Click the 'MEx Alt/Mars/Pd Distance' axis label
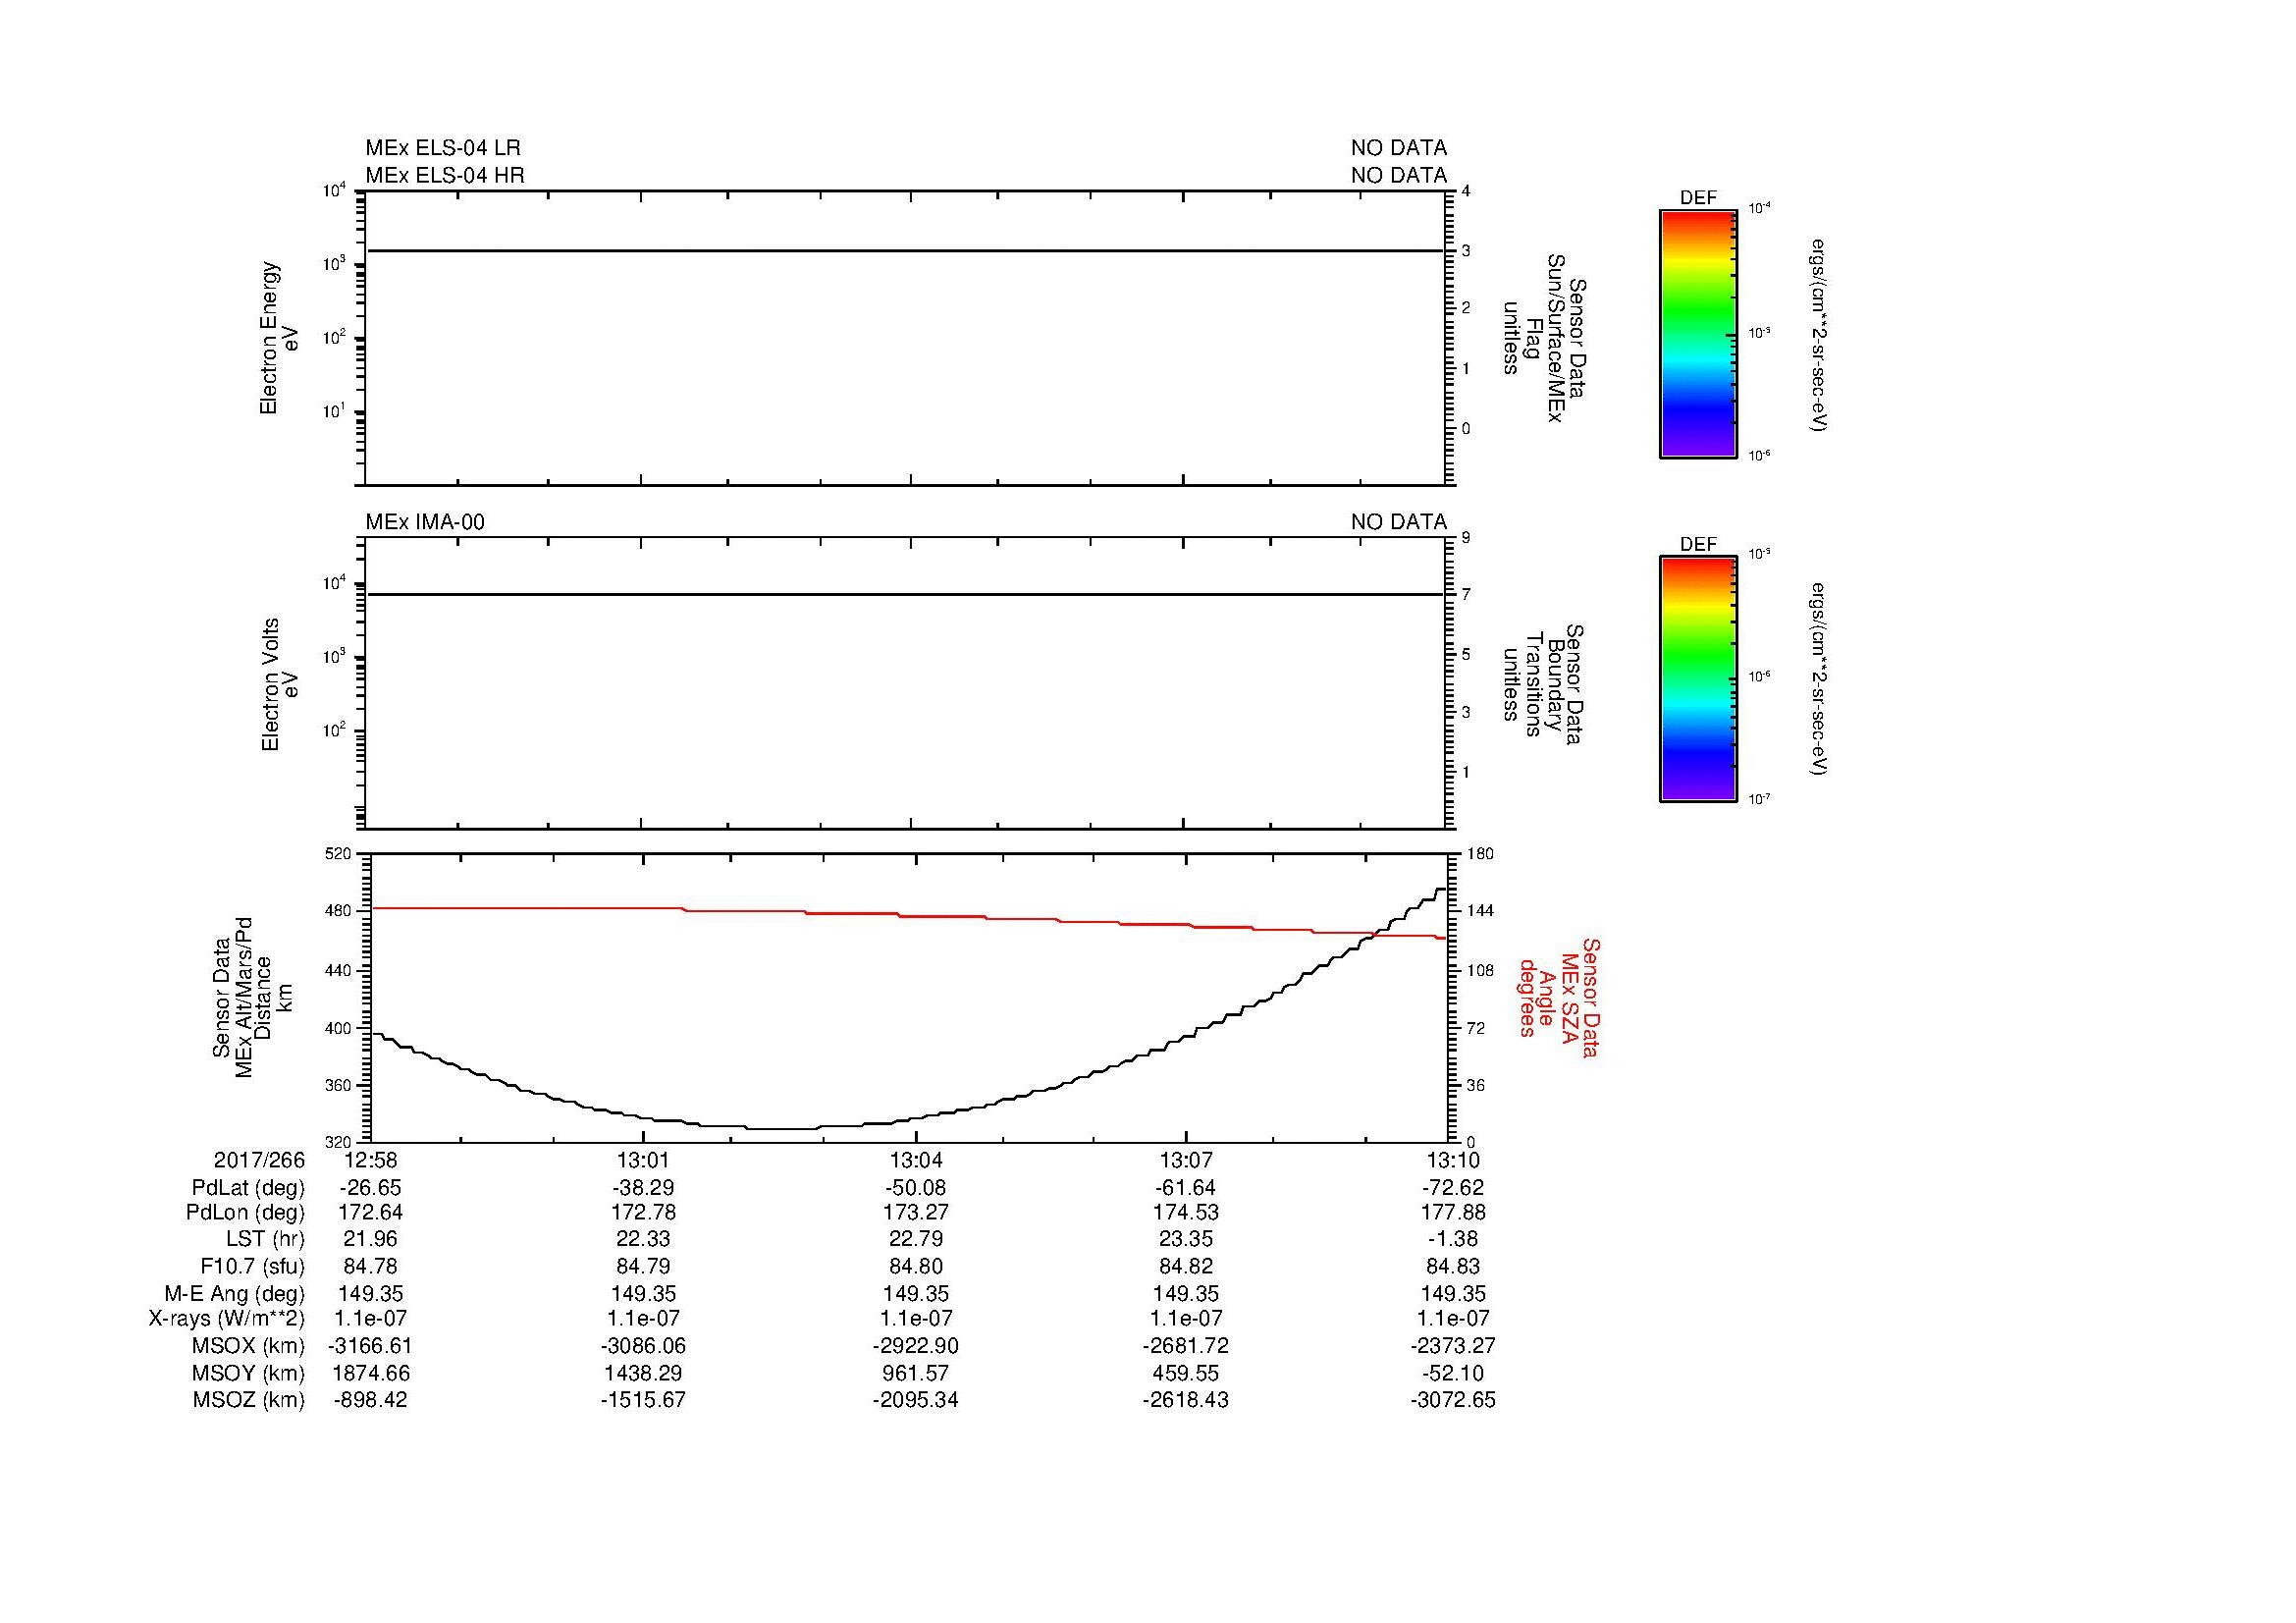2296x1623 pixels. [252, 997]
